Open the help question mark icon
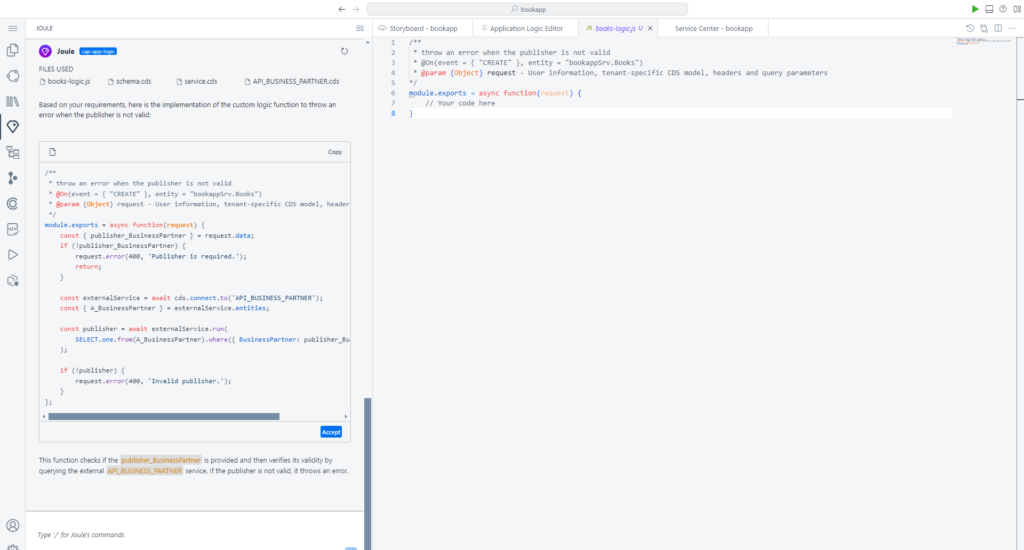Viewport: 1024px width, 550px height. [1003, 9]
